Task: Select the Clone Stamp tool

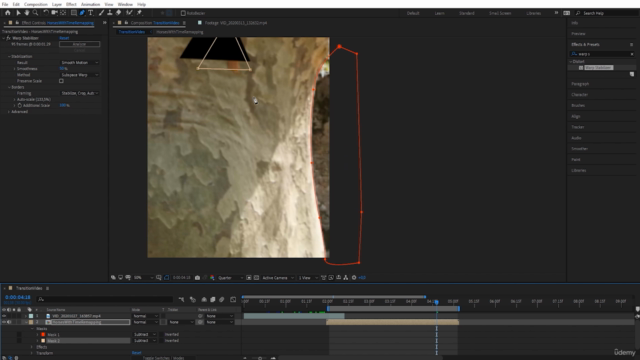Action: [x=109, y=13]
